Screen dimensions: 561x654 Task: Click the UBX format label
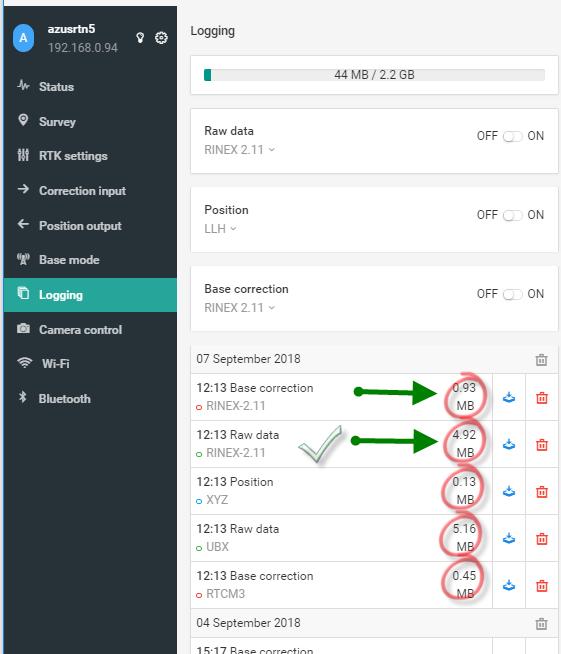tap(217, 547)
